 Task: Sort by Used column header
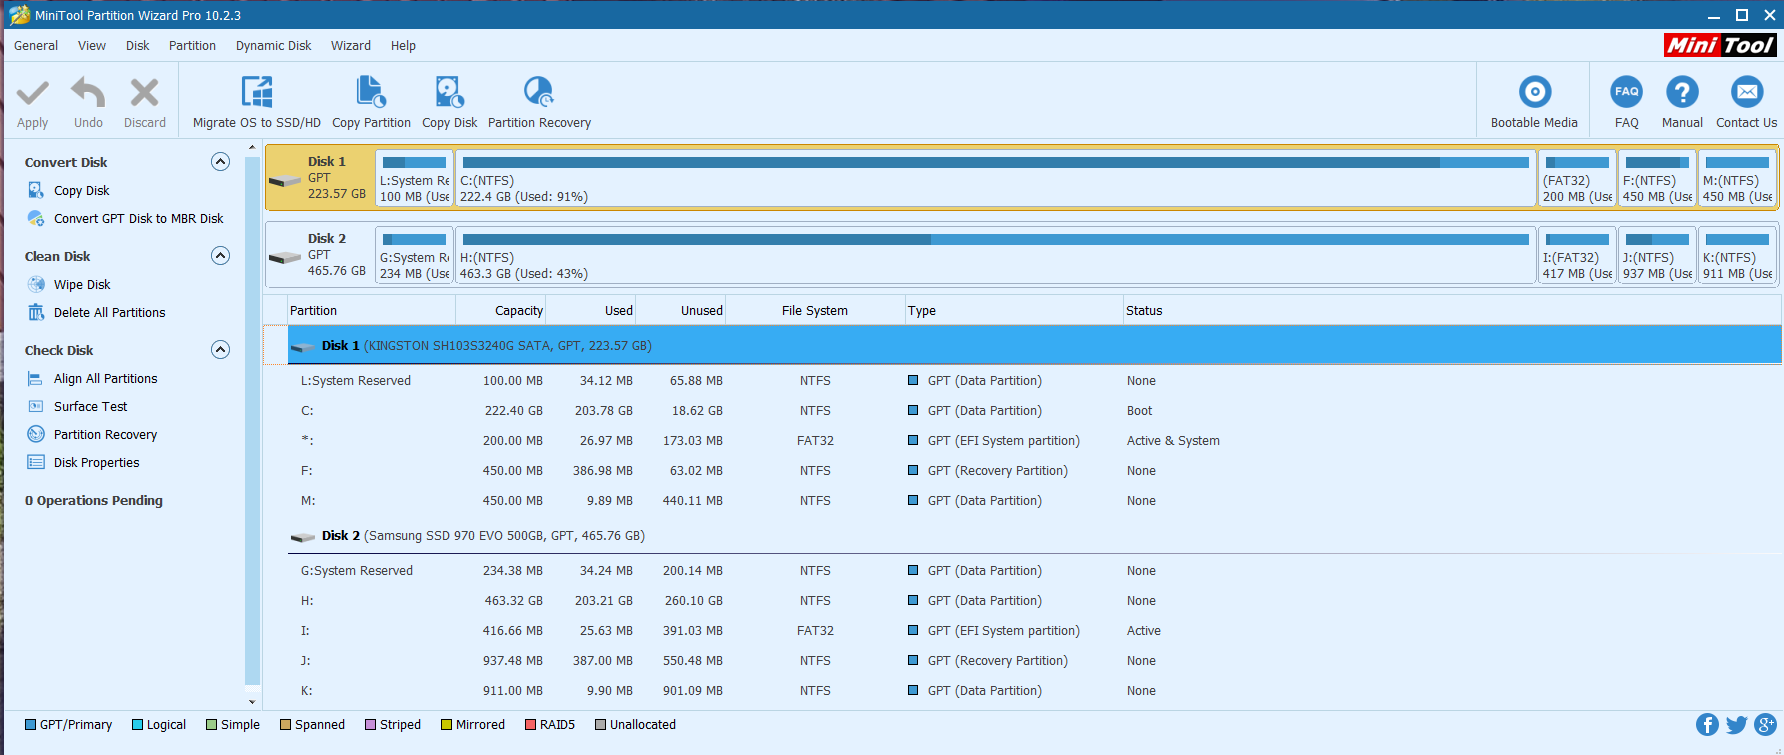point(590,311)
